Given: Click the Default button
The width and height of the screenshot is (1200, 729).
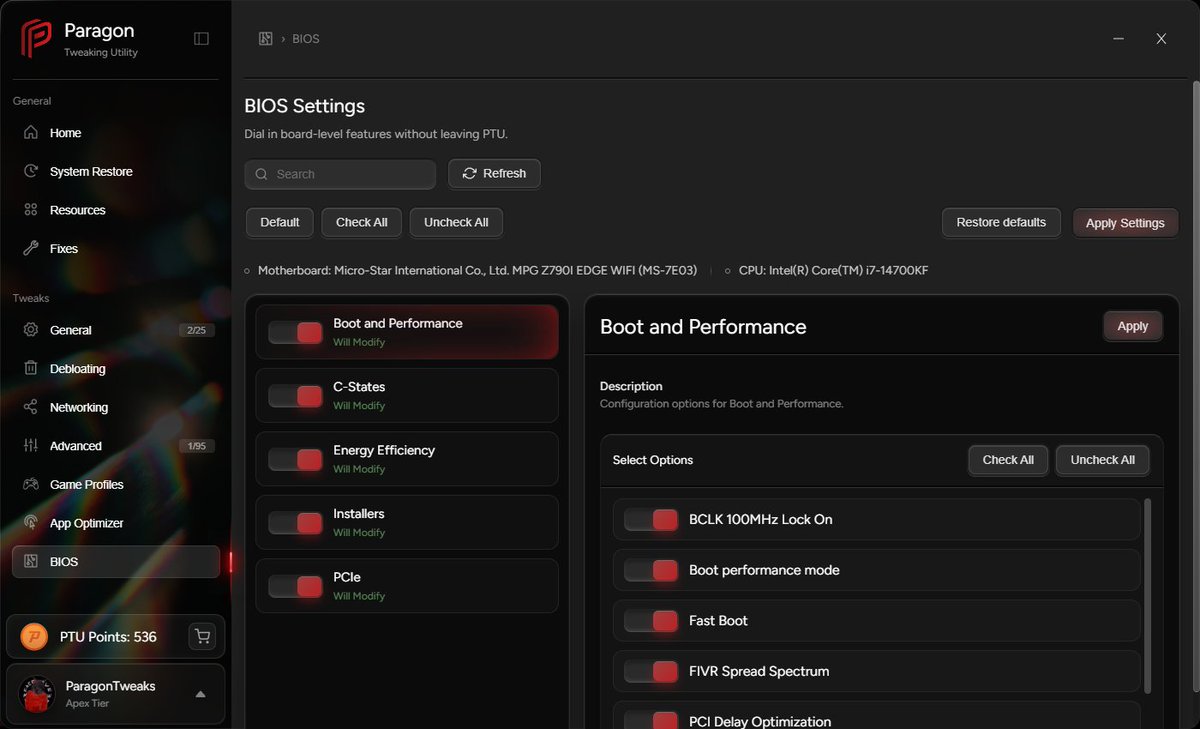Looking at the screenshot, I should [280, 222].
